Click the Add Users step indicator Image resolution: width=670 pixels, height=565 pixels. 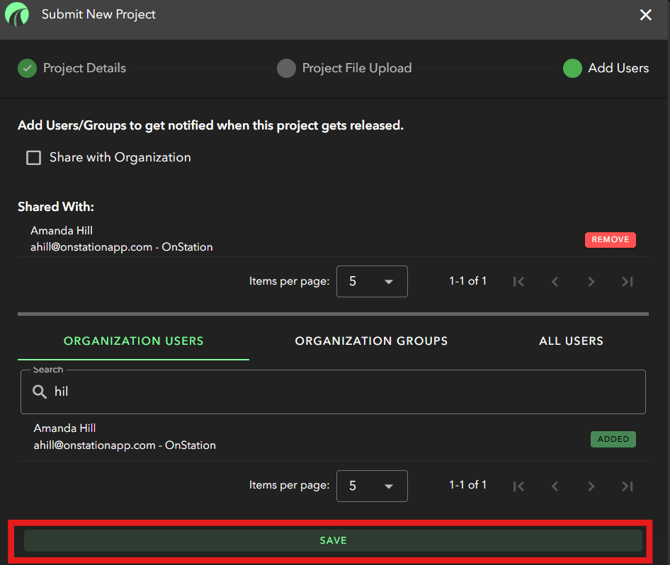[572, 68]
